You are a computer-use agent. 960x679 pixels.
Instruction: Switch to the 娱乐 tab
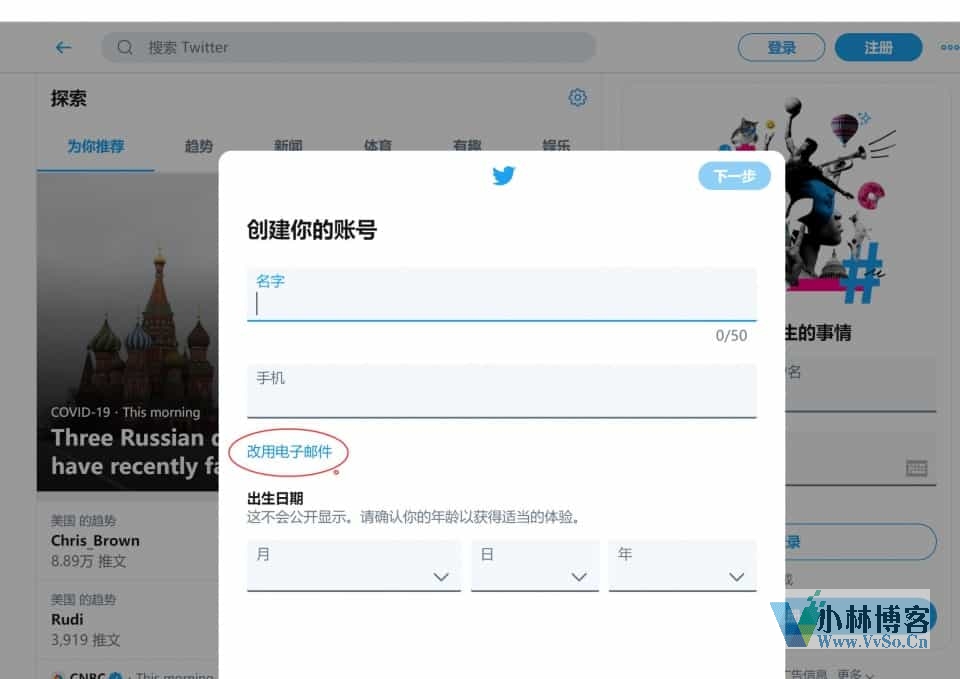(556, 145)
